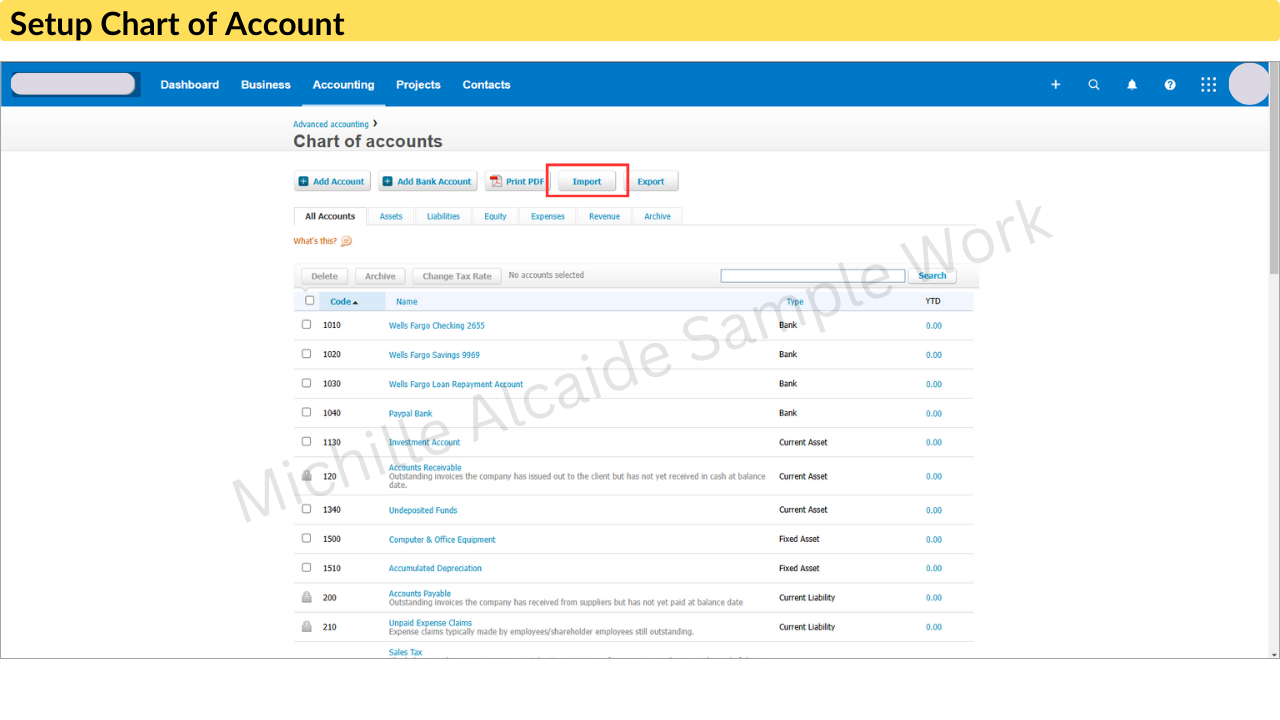Open the notifications bell icon
This screenshot has height=720, width=1280.
[1132, 85]
